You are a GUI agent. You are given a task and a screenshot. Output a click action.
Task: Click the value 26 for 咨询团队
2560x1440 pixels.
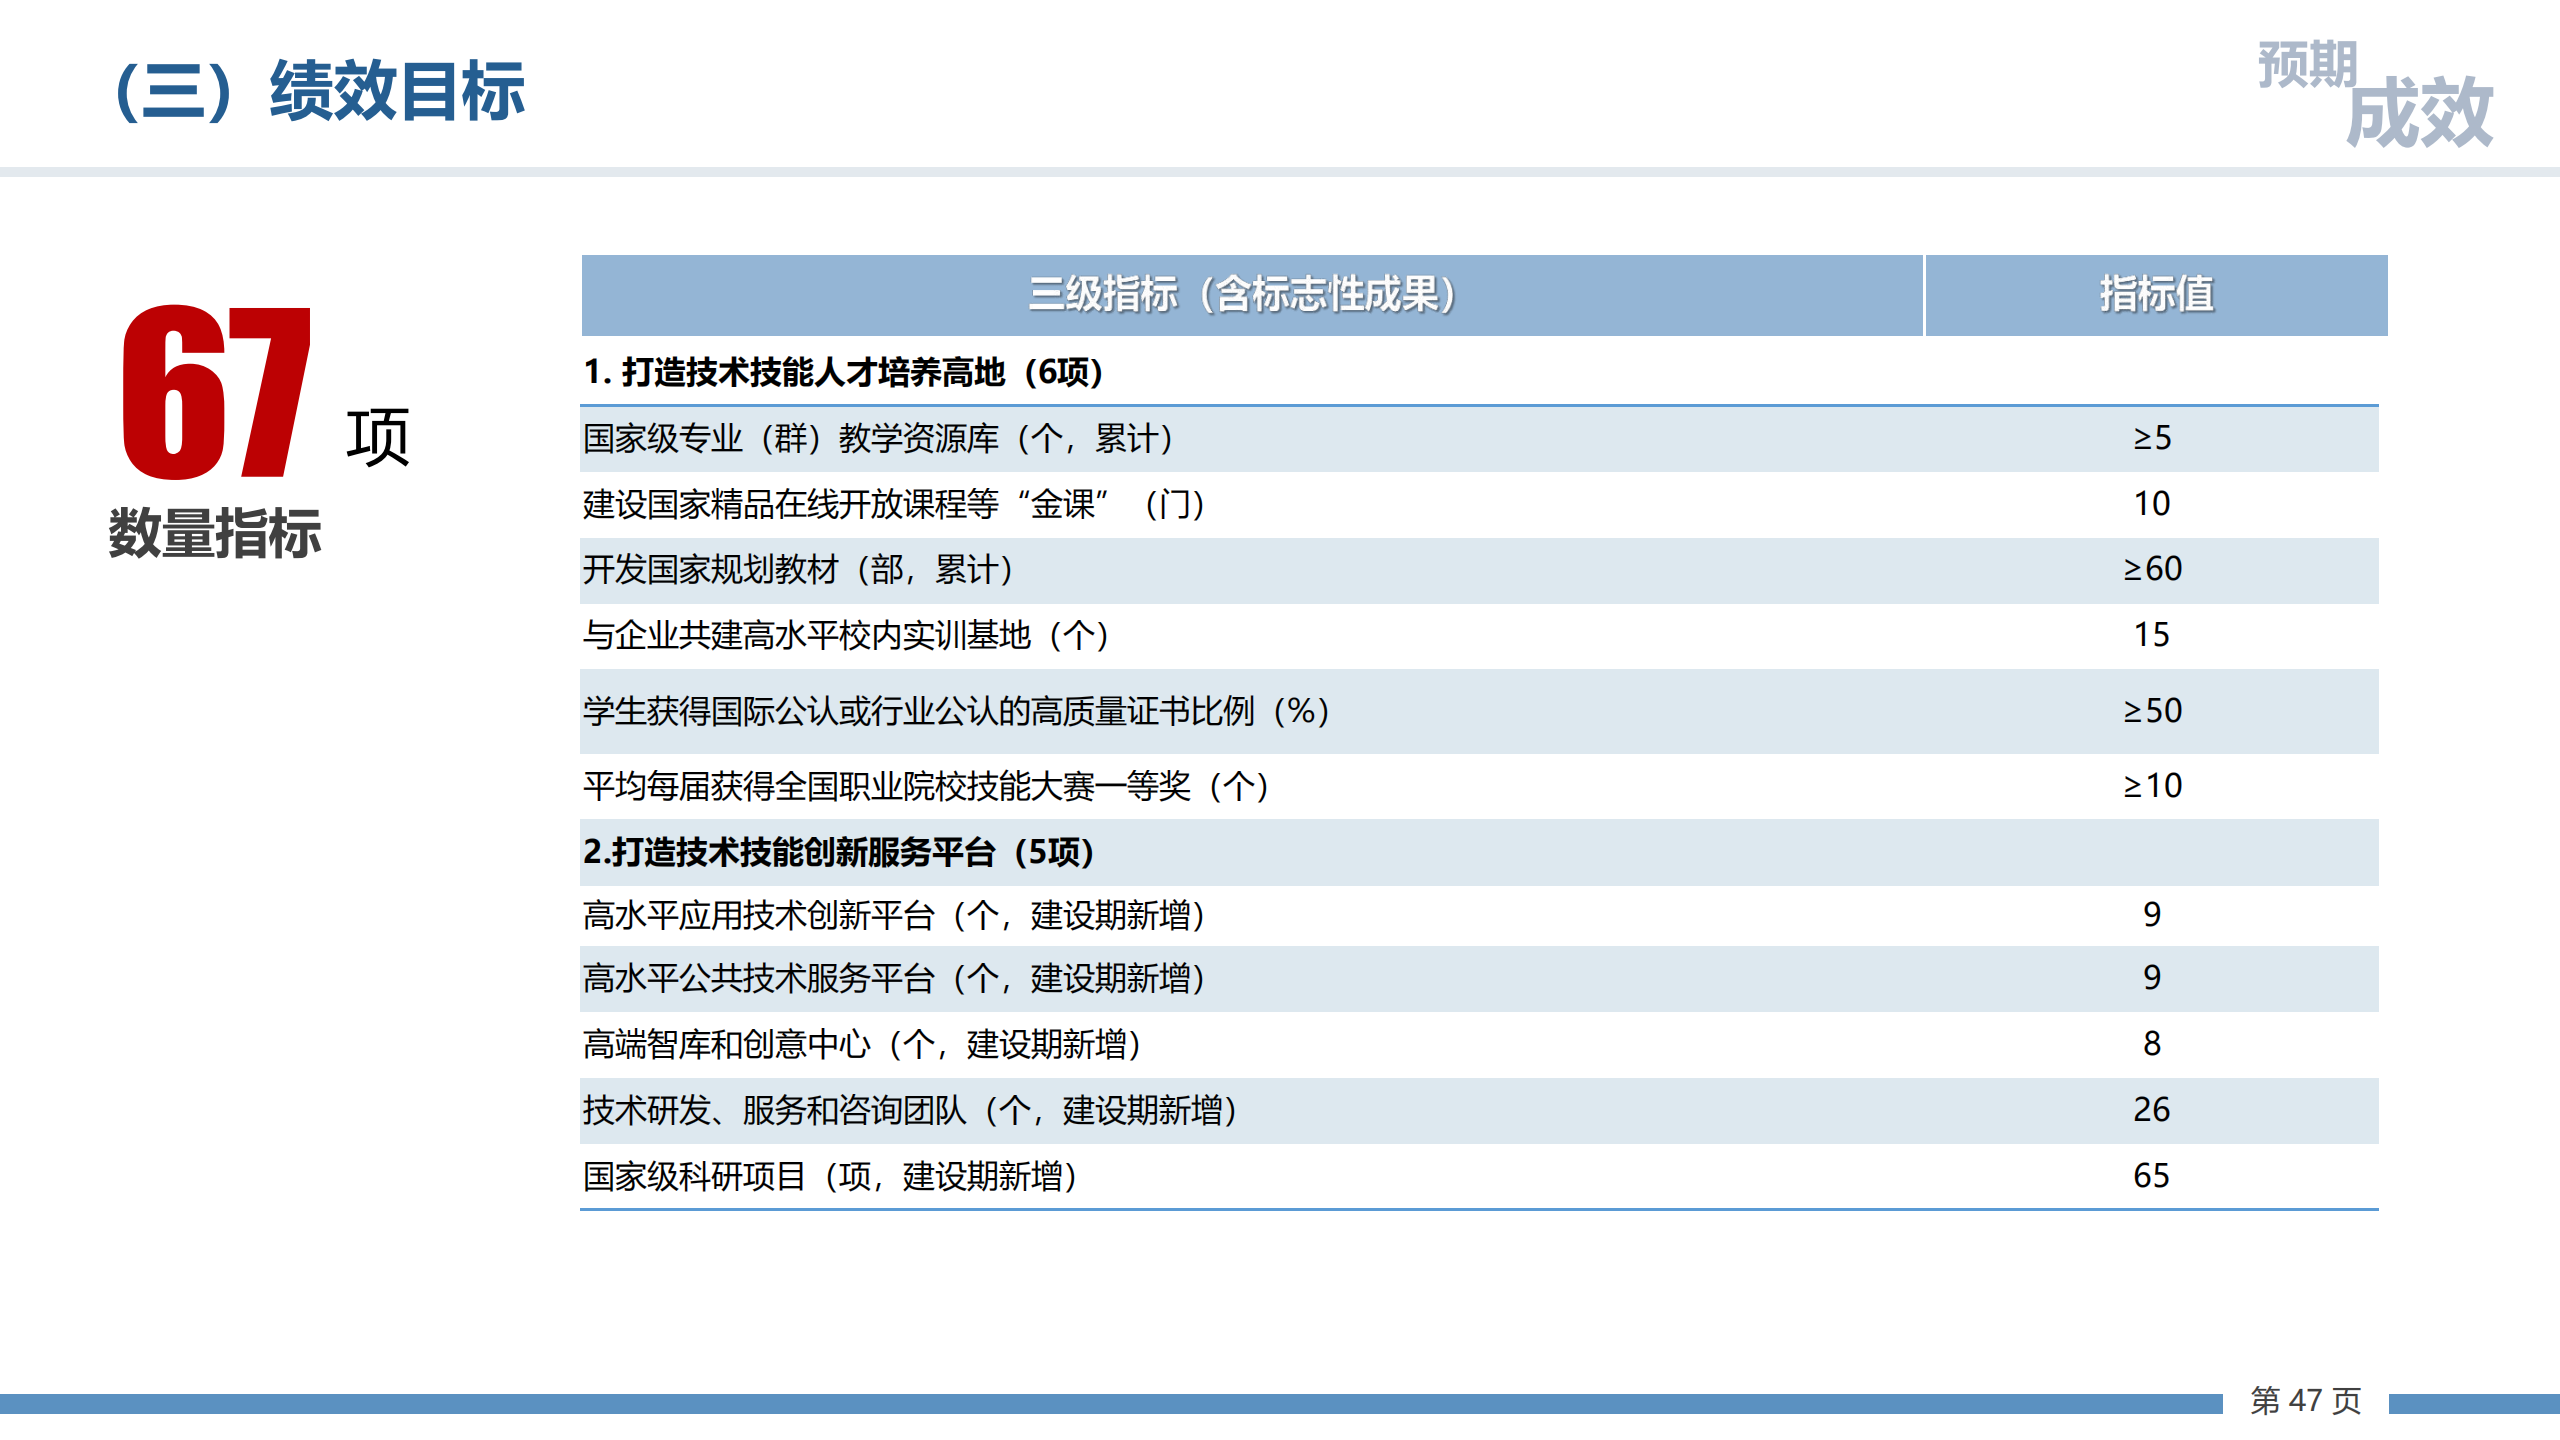2151,1110
